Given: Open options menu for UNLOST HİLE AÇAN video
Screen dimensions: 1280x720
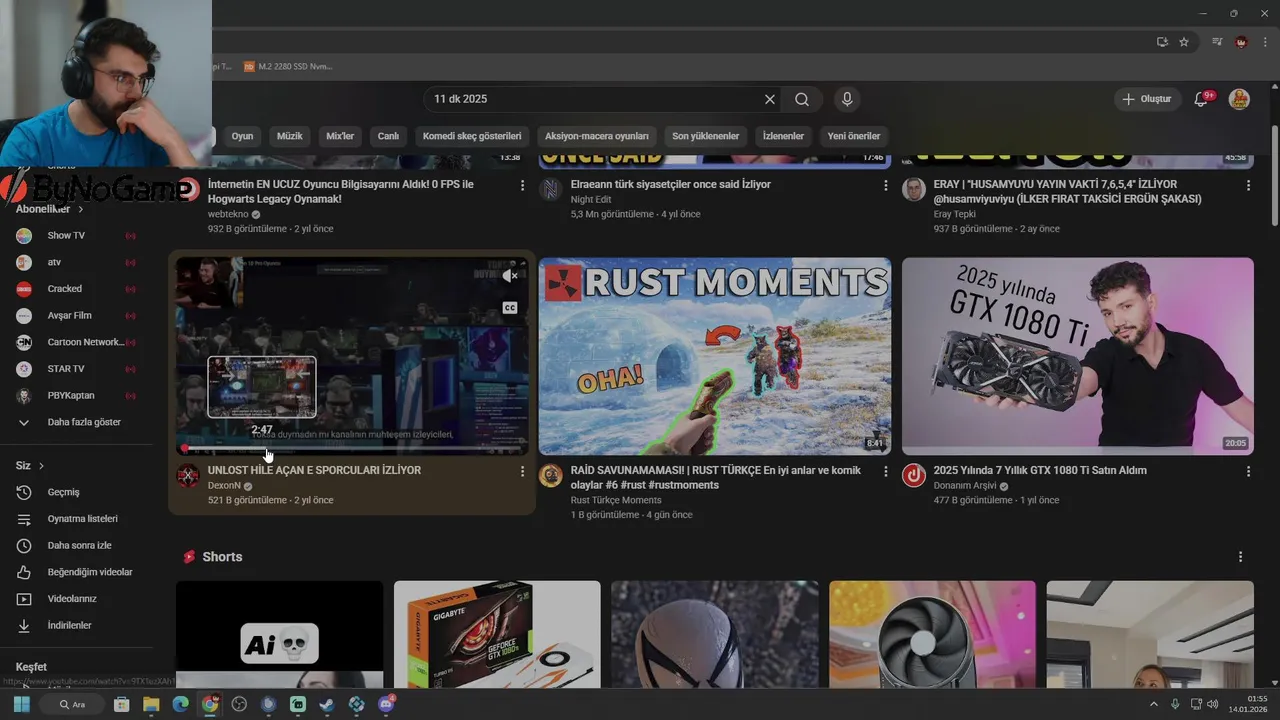Looking at the screenshot, I should tap(522, 471).
